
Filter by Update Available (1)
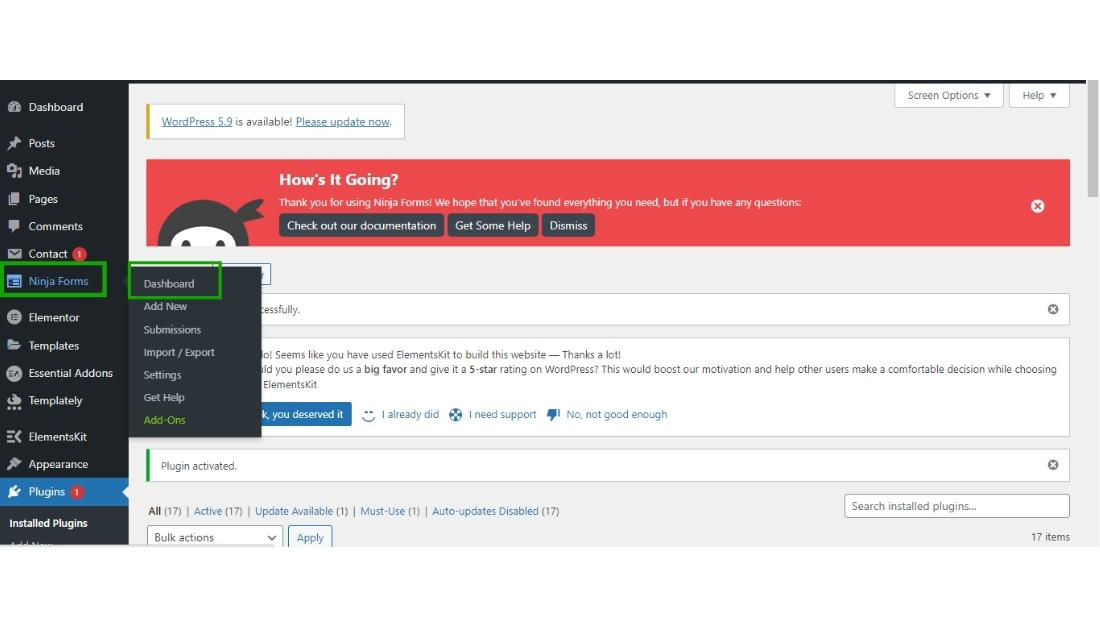coord(302,511)
